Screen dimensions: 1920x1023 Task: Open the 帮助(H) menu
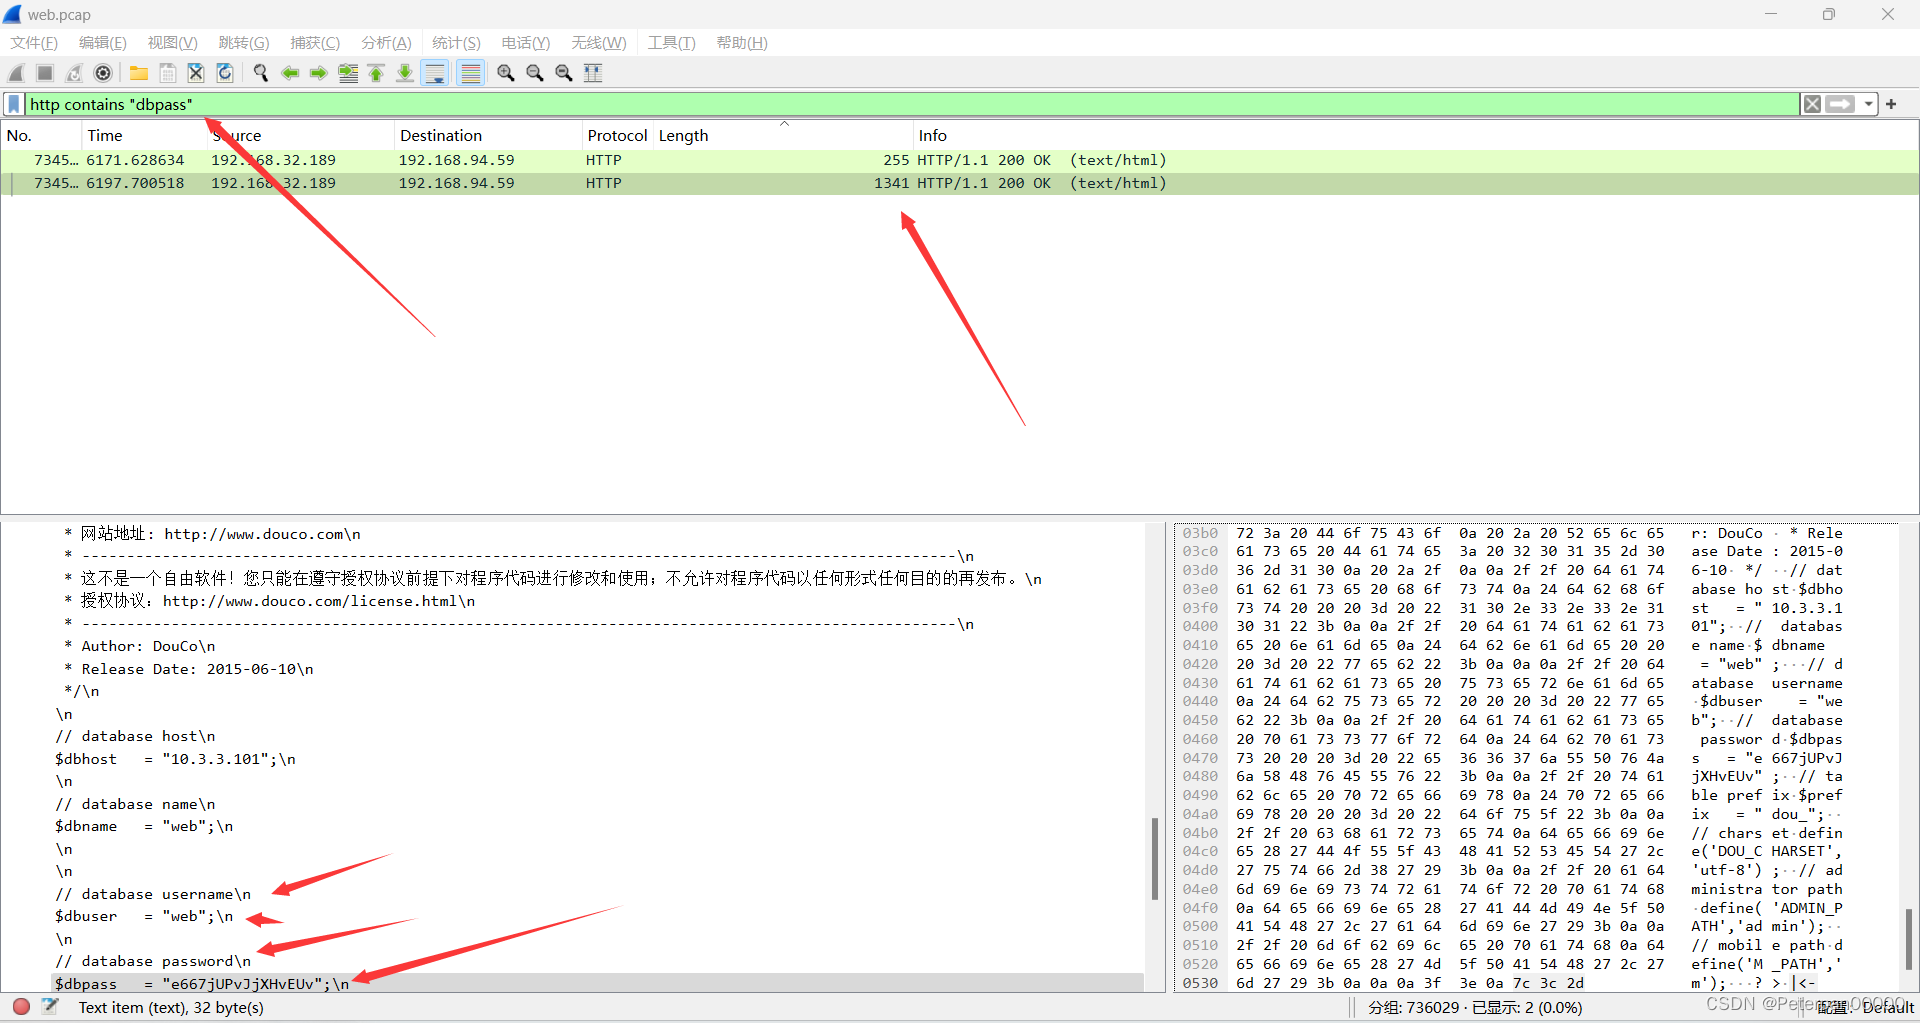742,43
